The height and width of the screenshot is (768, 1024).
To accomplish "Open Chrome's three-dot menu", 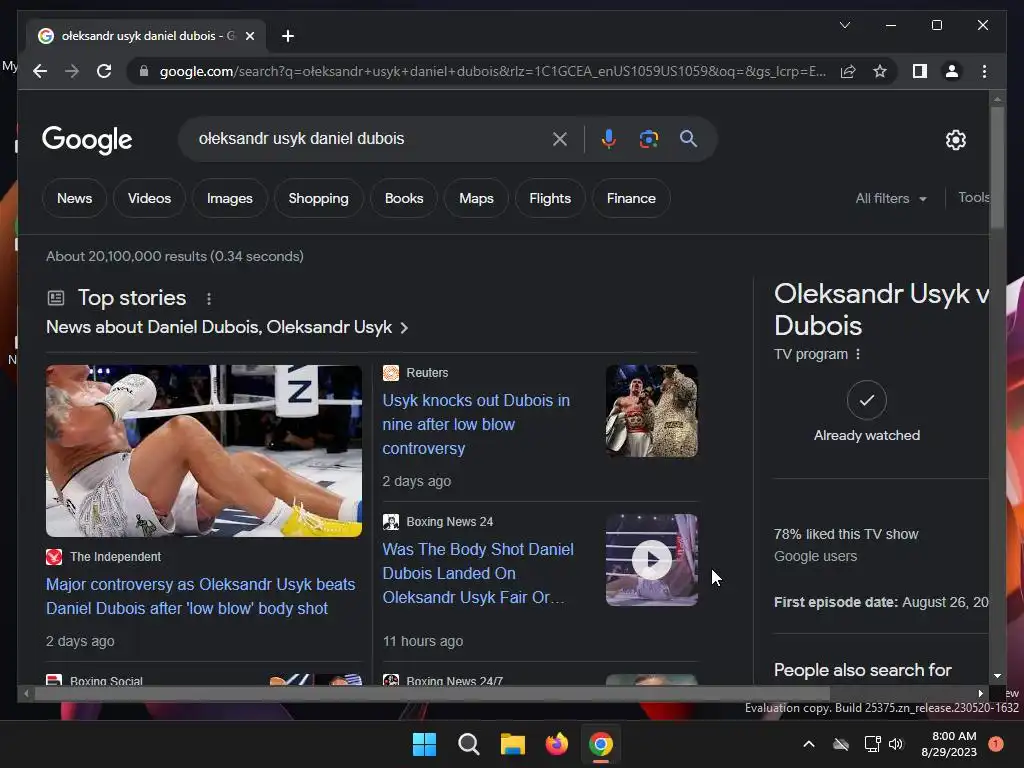I will tap(984, 71).
